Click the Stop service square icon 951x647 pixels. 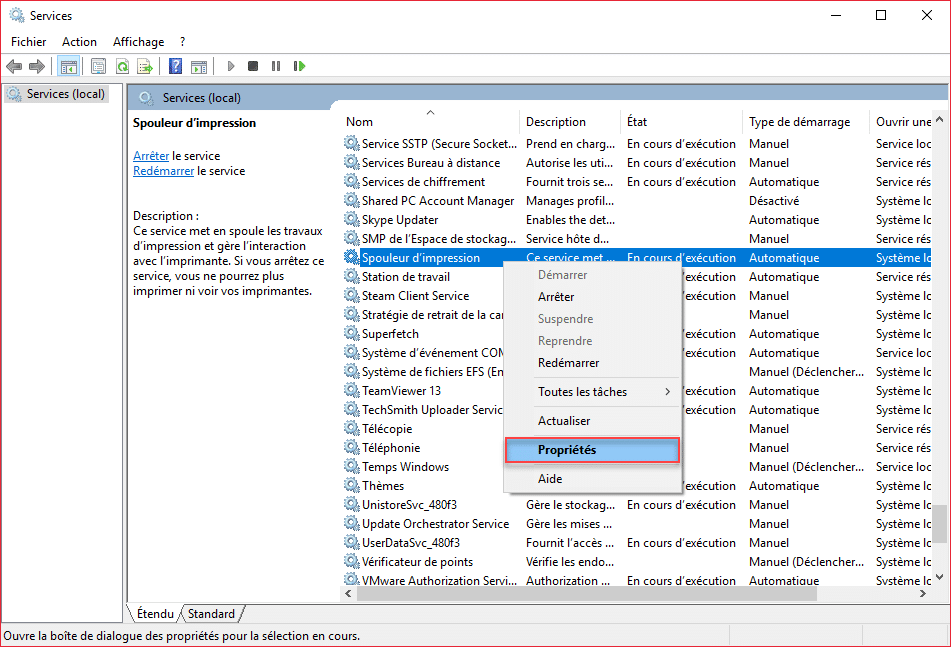(x=253, y=66)
